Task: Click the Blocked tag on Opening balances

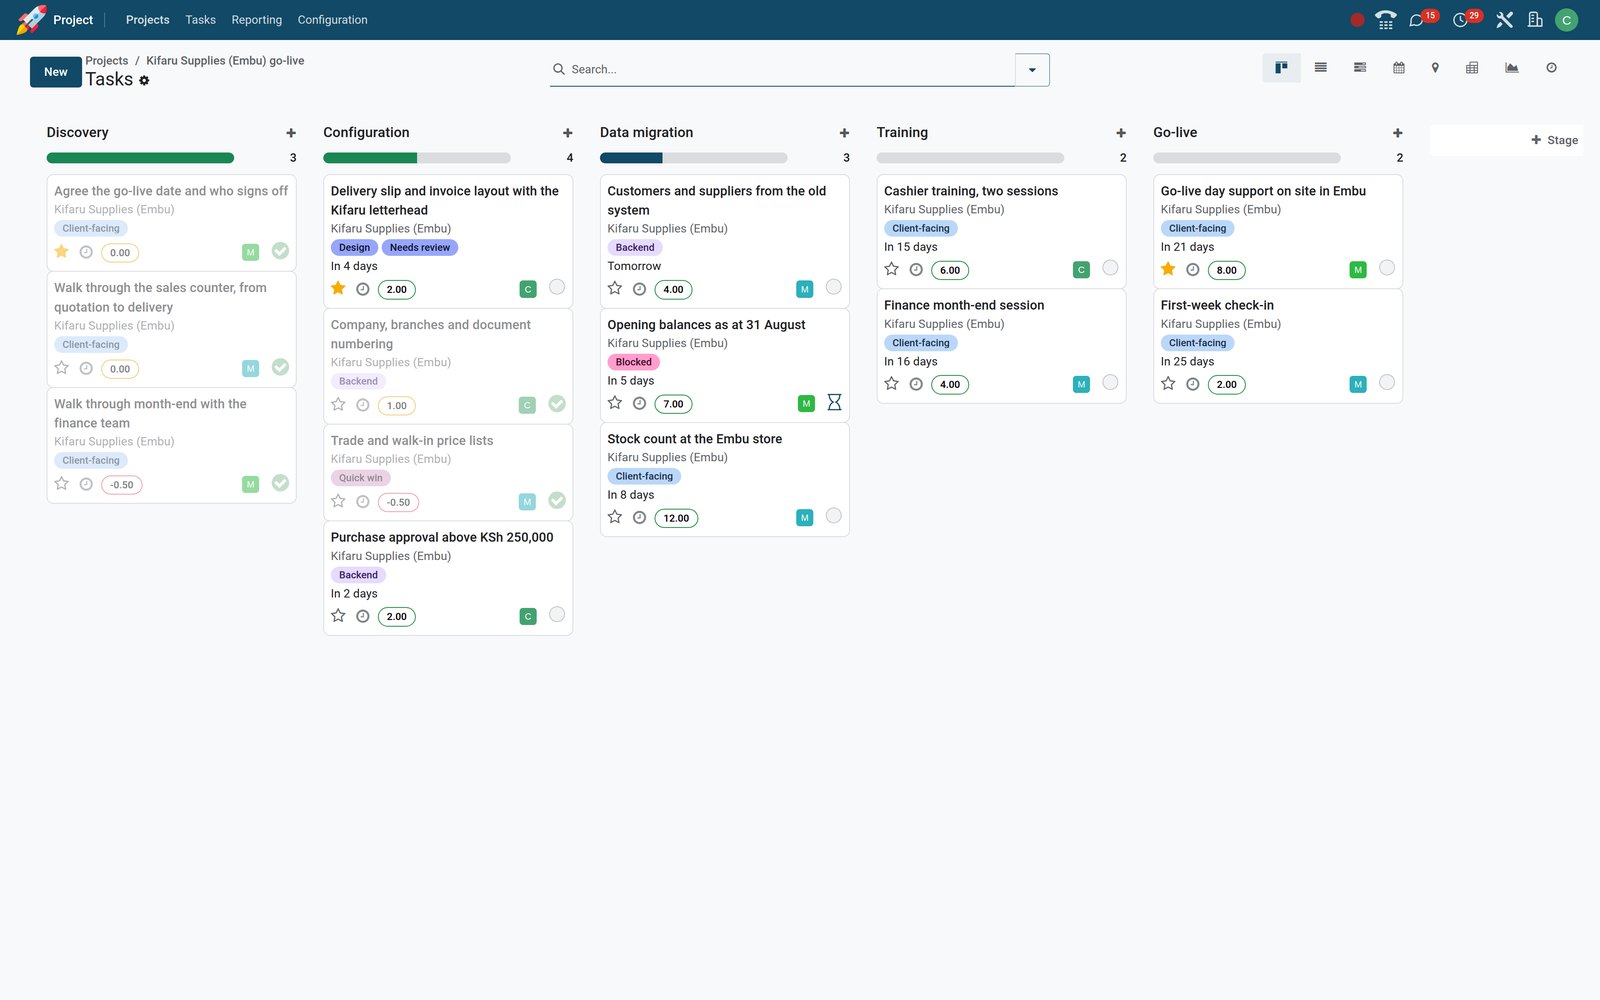Action: (x=634, y=362)
